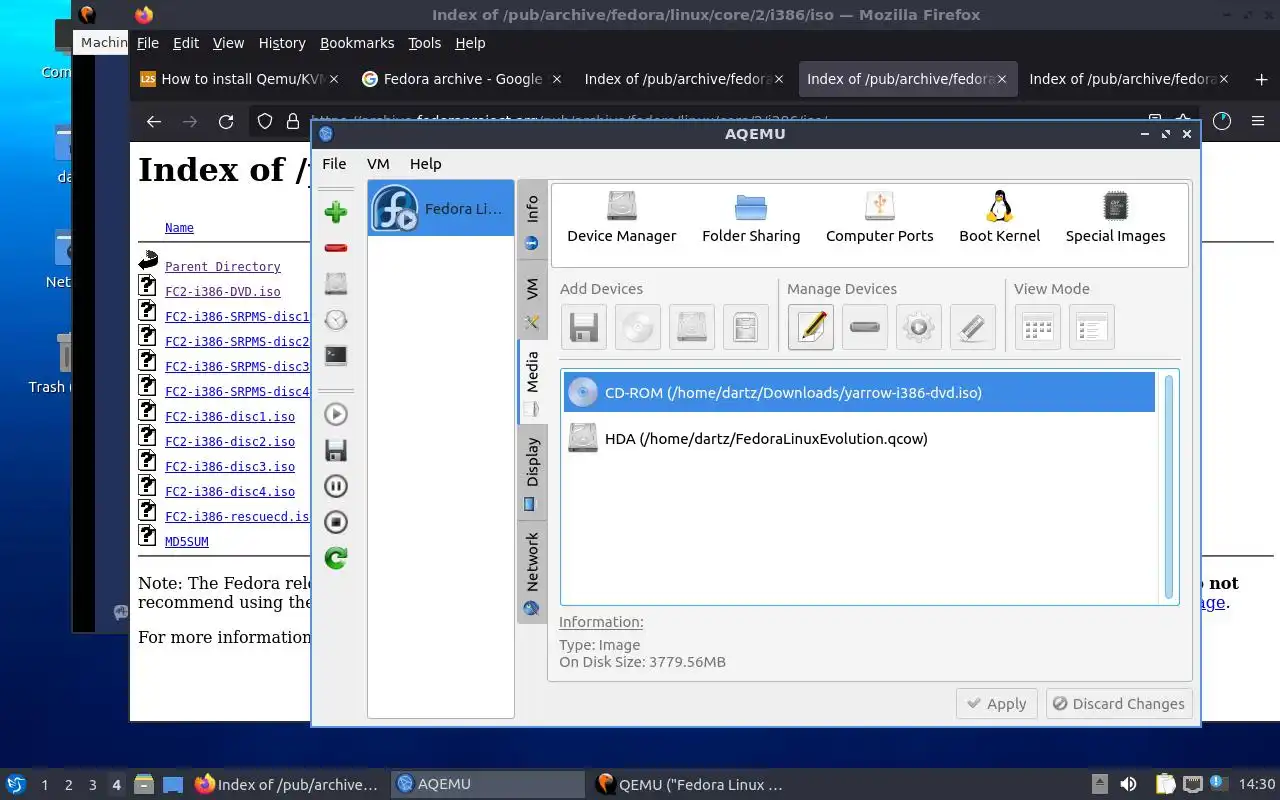This screenshot has height=800, width=1280.
Task: Click the Apply button
Action: pyautogui.click(x=996, y=704)
